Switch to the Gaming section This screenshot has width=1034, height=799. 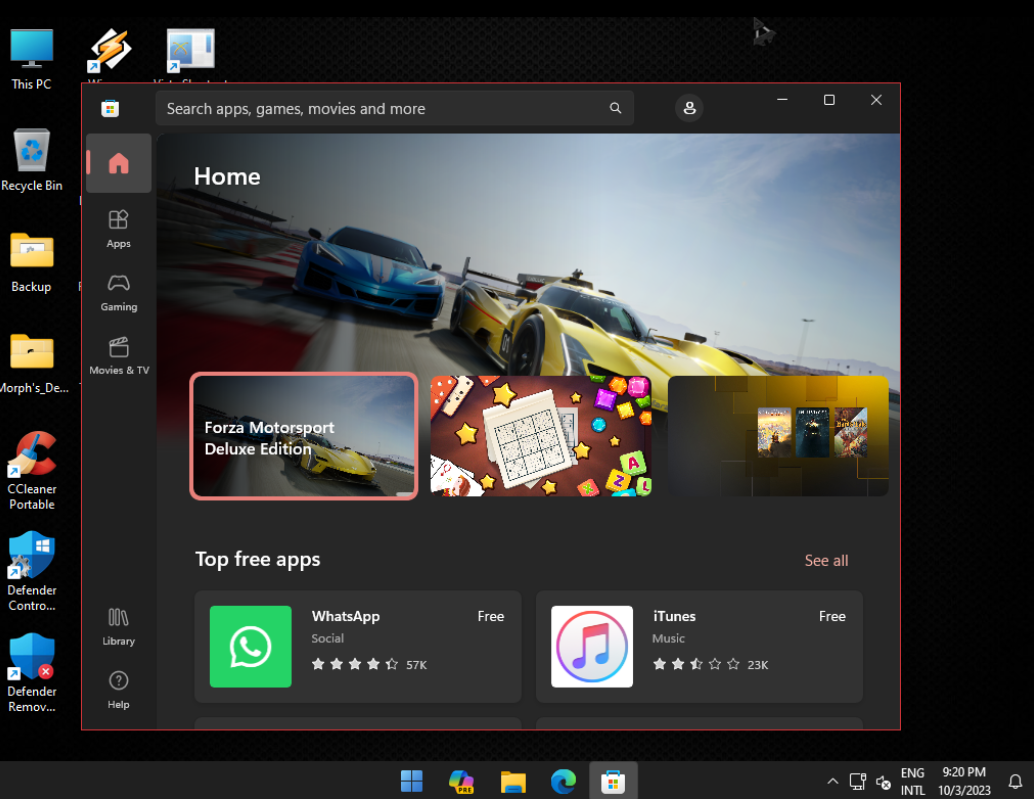(x=119, y=292)
